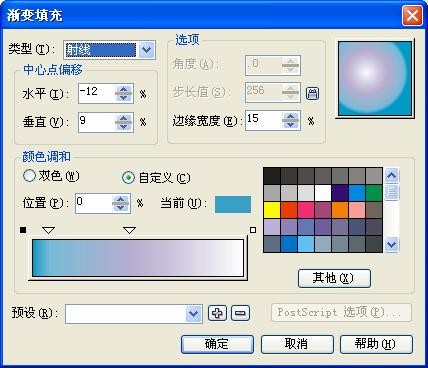Click the 垂直 vertical offset spinner arrows

coord(124,122)
